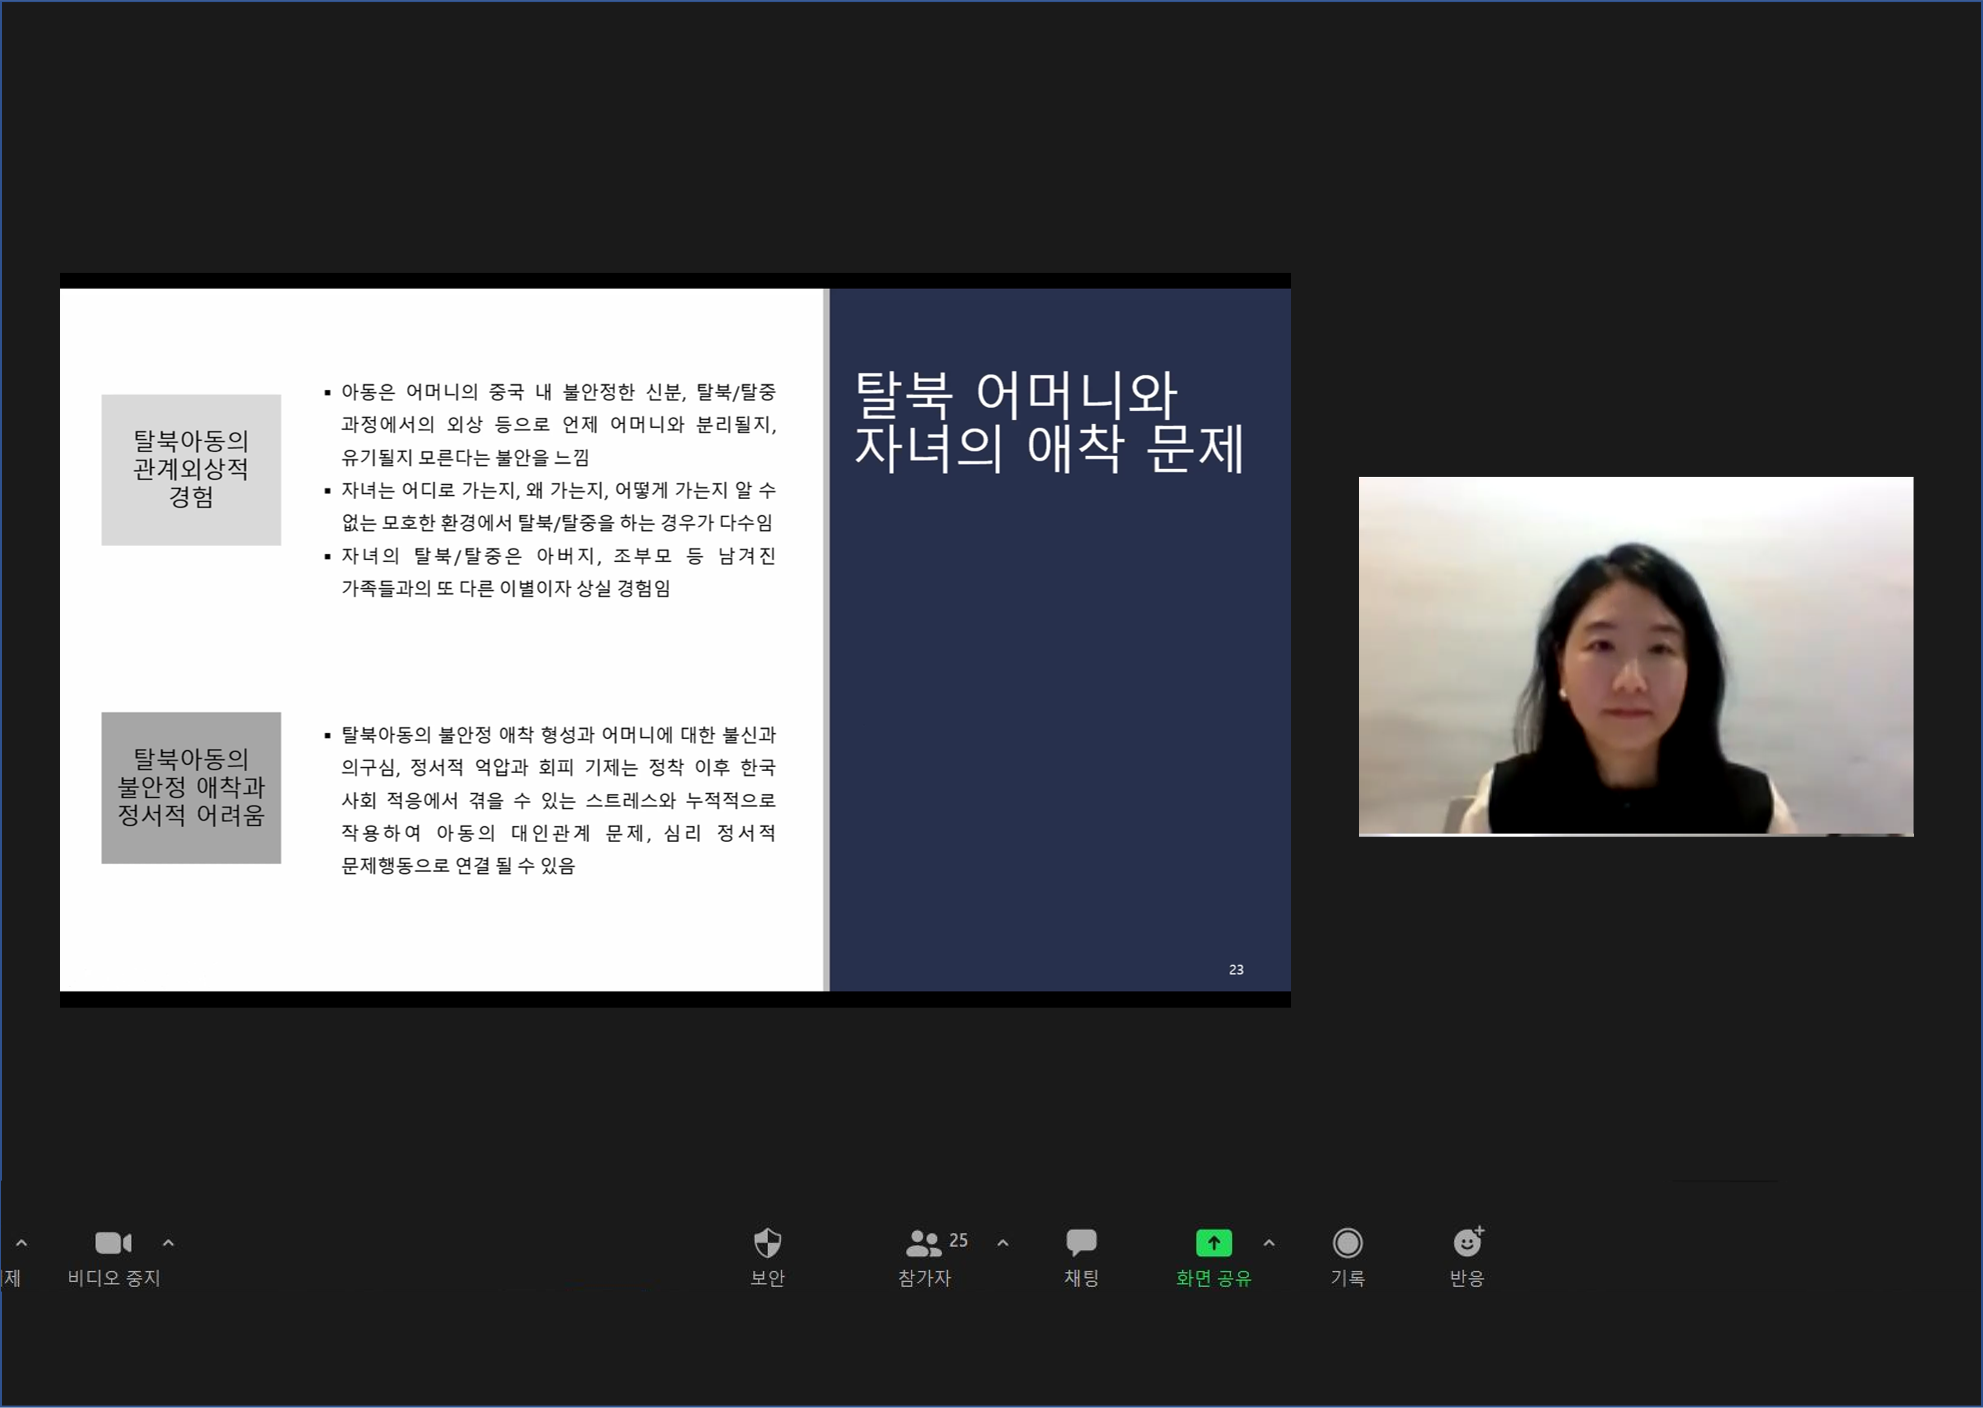This screenshot has height=1408, width=1983.
Task: Click bullet text starting 탈북아동의 불안정 애착 형성과
Action: point(558,800)
